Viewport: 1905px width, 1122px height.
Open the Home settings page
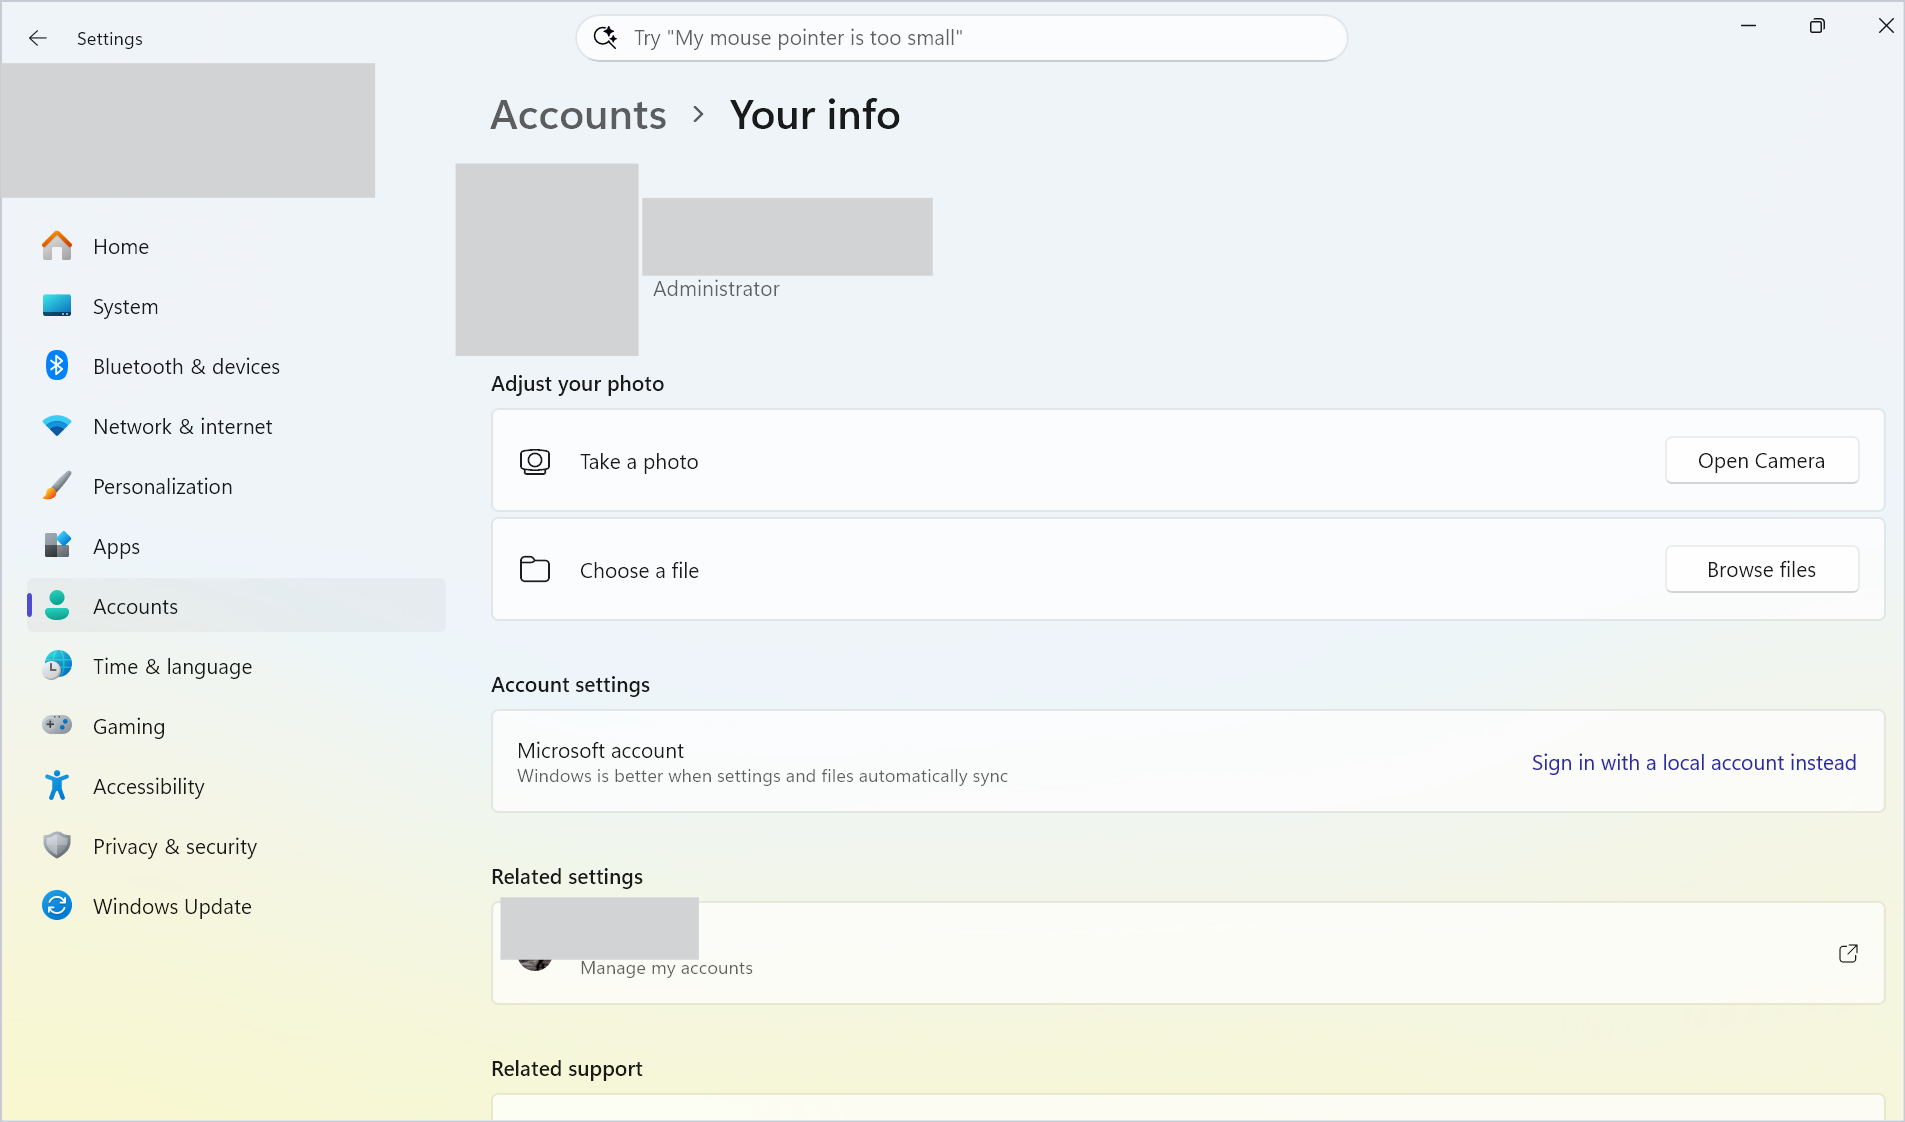tap(236, 246)
